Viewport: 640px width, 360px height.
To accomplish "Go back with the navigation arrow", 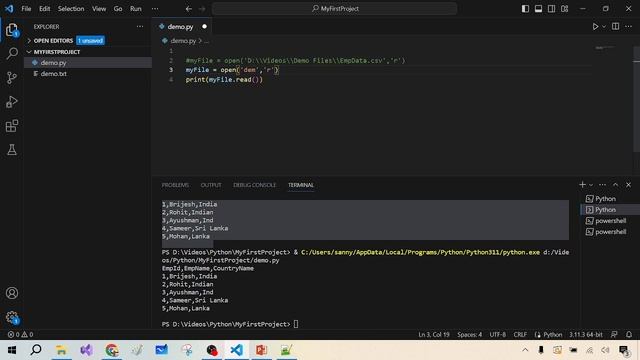I will [189, 9].
